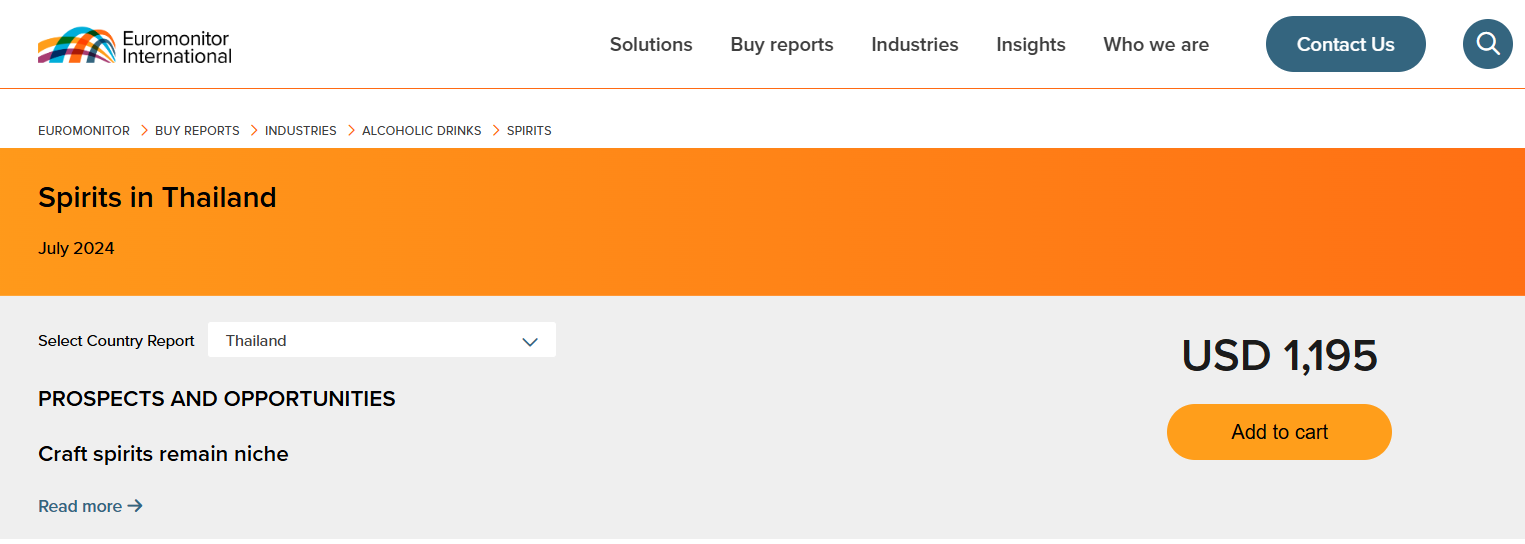Screen dimensions: 1525x544
Task: Click the Euromonitor International logo
Action: (x=135, y=46)
